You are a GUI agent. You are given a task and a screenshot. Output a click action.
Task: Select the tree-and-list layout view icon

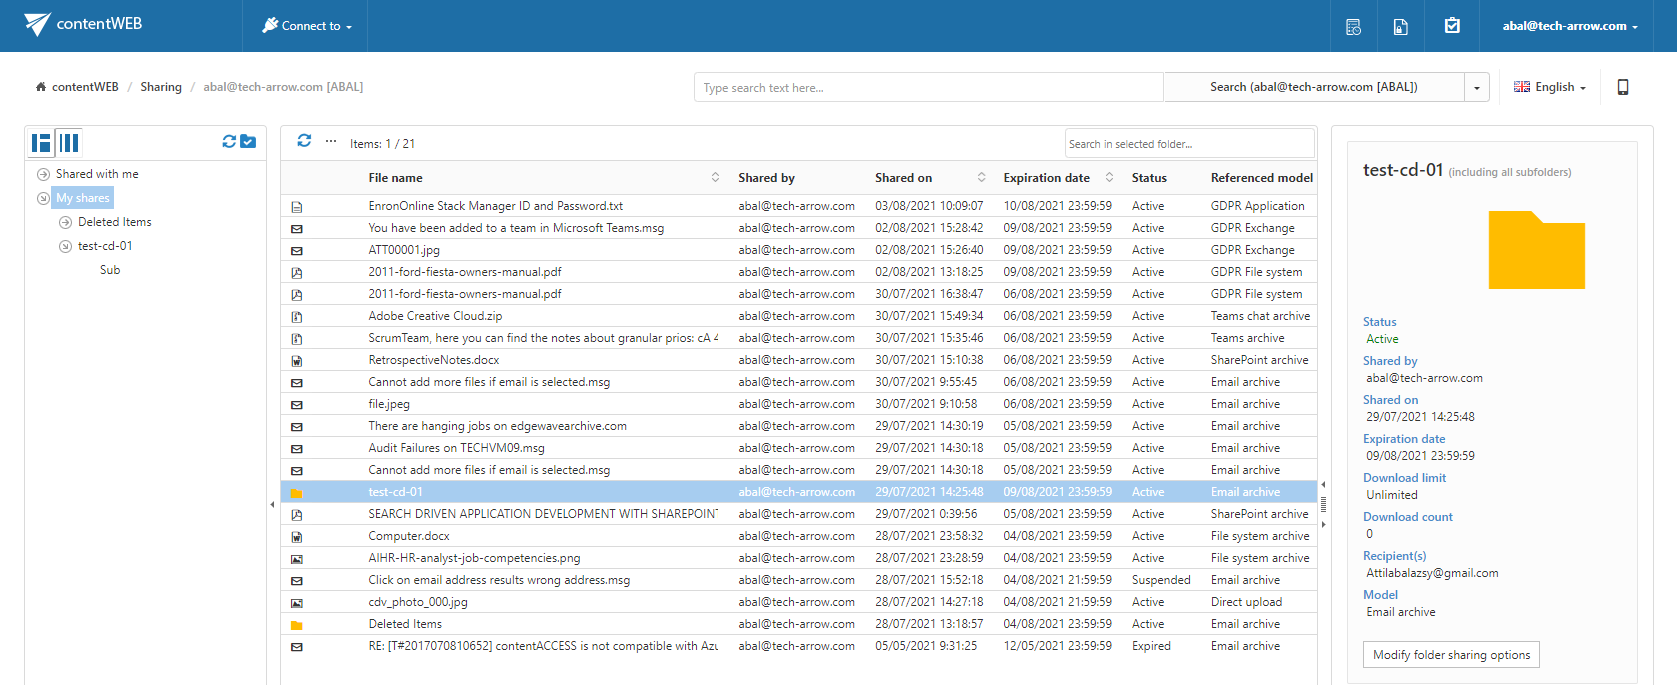[41, 143]
